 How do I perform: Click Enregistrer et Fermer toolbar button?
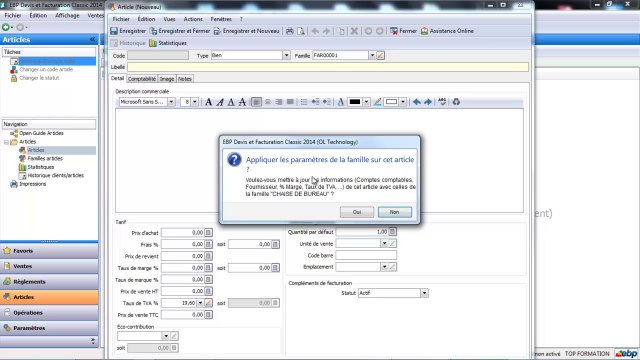[180, 31]
